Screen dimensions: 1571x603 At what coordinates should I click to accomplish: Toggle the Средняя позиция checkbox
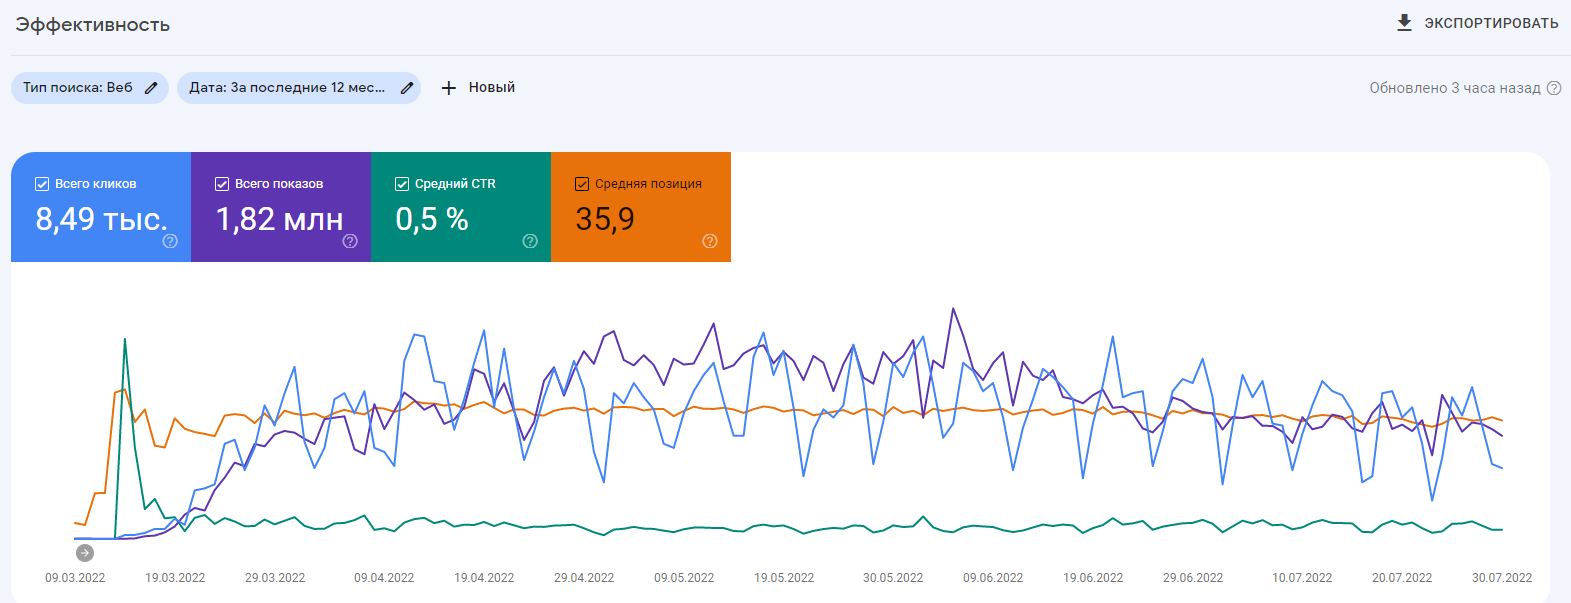582,184
